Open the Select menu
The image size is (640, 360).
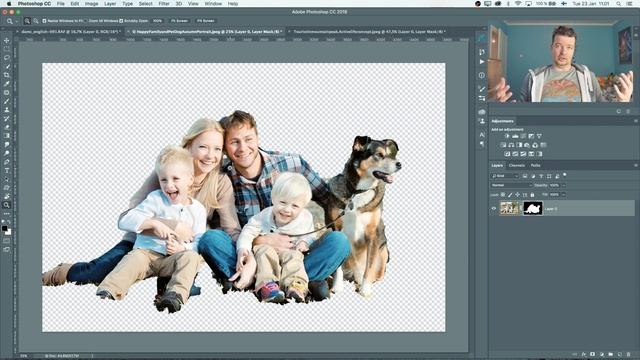click(145, 4)
